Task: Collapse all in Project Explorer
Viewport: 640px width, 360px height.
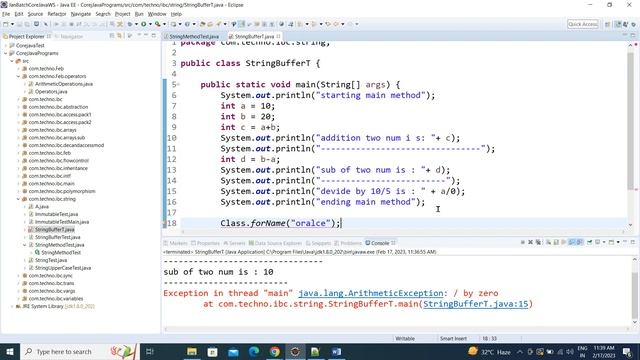Action: pyautogui.click(x=112, y=36)
